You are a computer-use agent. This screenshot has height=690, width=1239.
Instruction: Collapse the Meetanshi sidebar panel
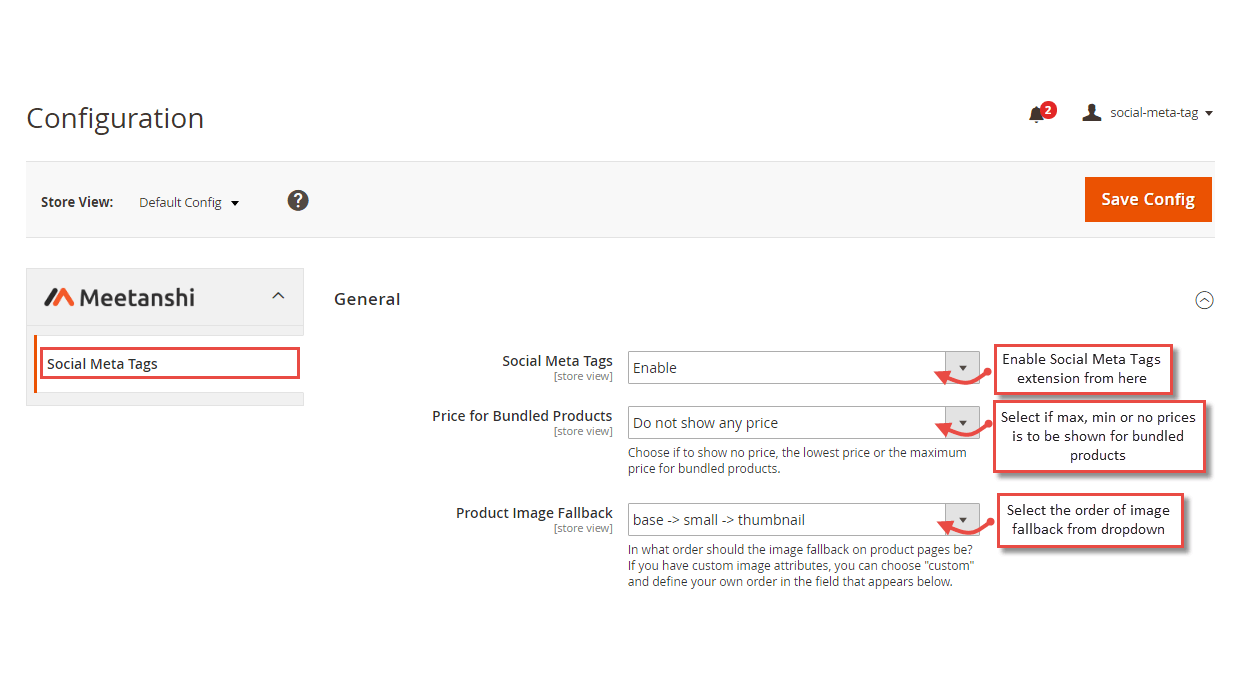(x=278, y=295)
